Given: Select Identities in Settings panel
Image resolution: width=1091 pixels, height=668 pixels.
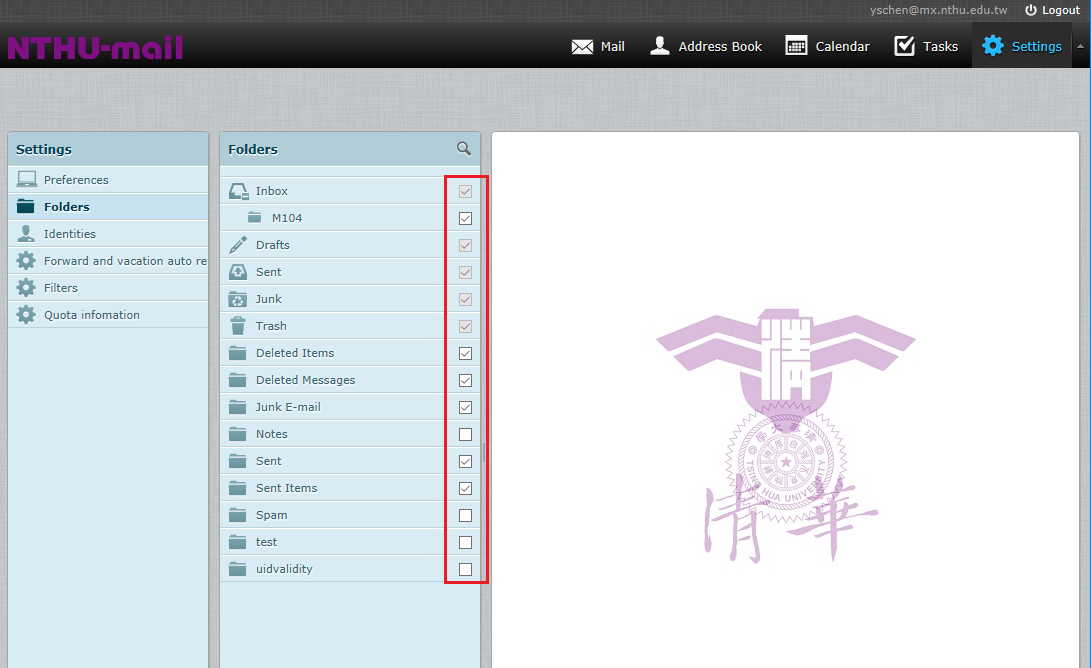Looking at the screenshot, I should point(70,234).
